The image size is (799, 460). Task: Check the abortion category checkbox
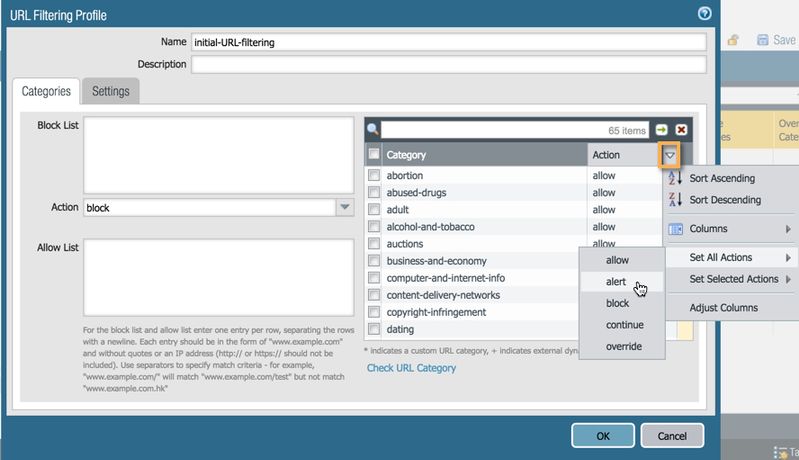tap(374, 175)
